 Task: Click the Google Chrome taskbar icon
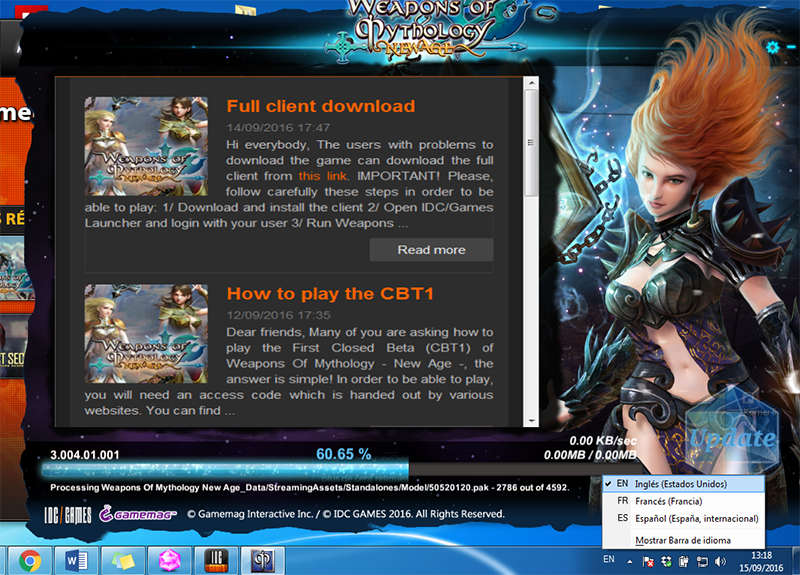30,560
